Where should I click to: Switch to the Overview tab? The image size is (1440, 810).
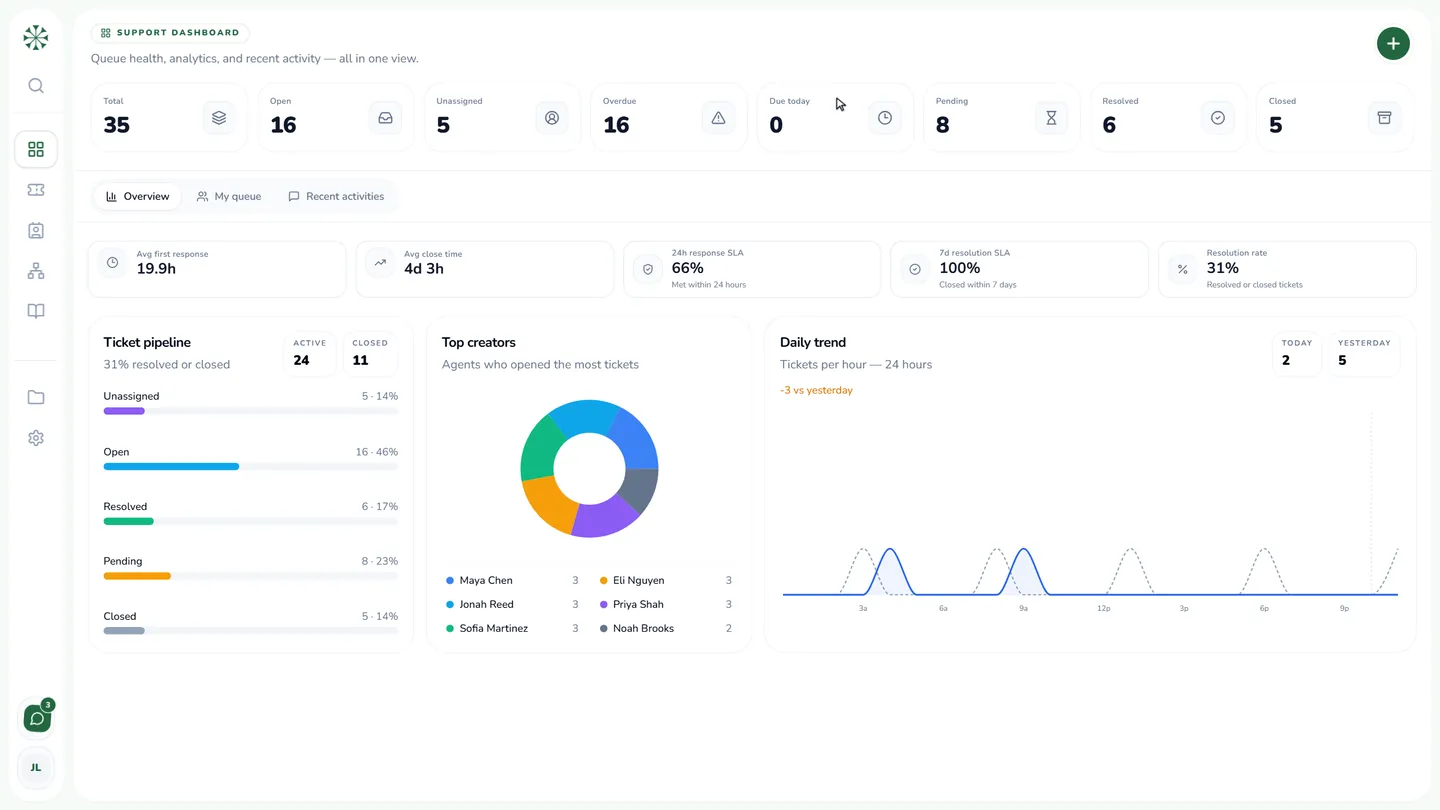(x=138, y=197)
